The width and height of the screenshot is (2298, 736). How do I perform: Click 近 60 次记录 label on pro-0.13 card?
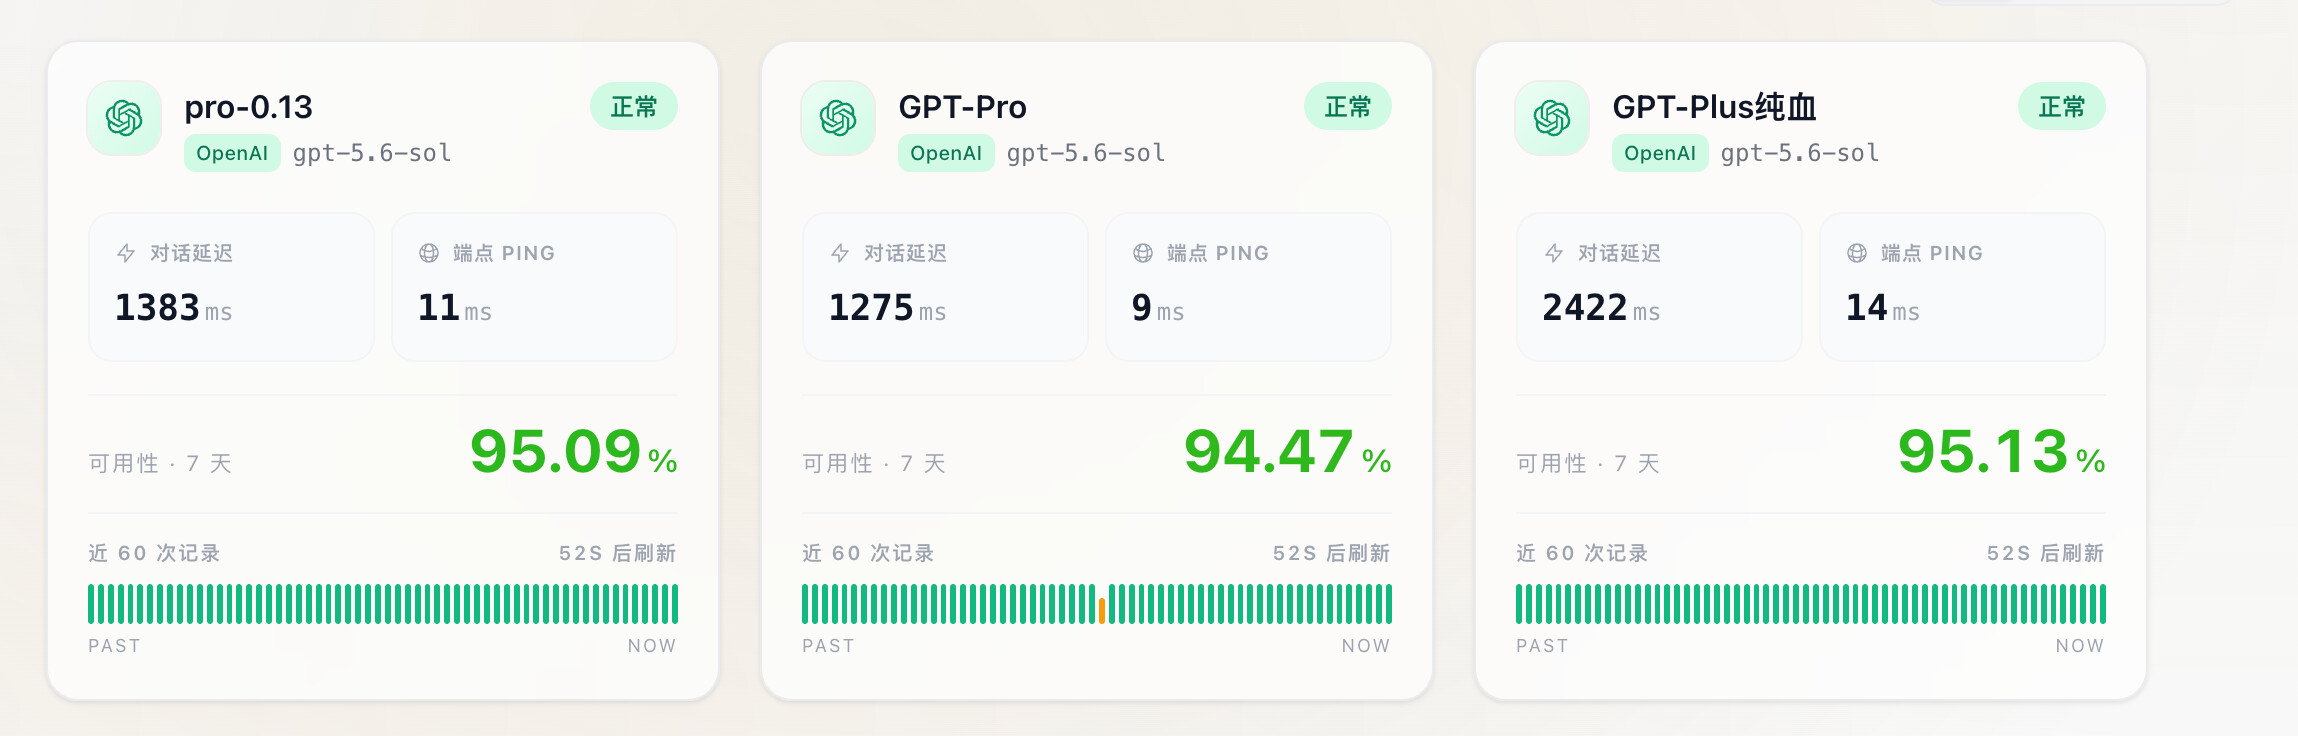(x=154, y=553)
